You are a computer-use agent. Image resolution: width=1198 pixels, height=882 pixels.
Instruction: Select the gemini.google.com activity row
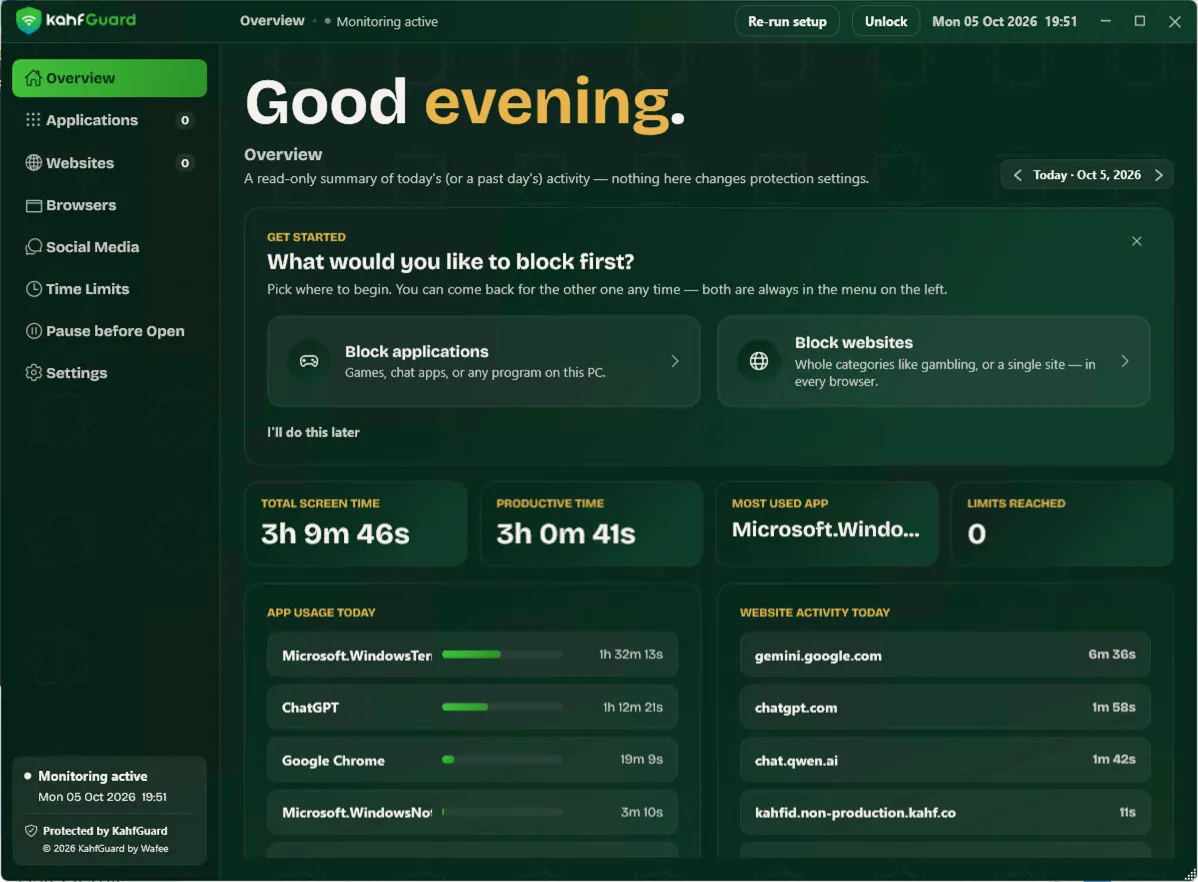tap(945, 655)
